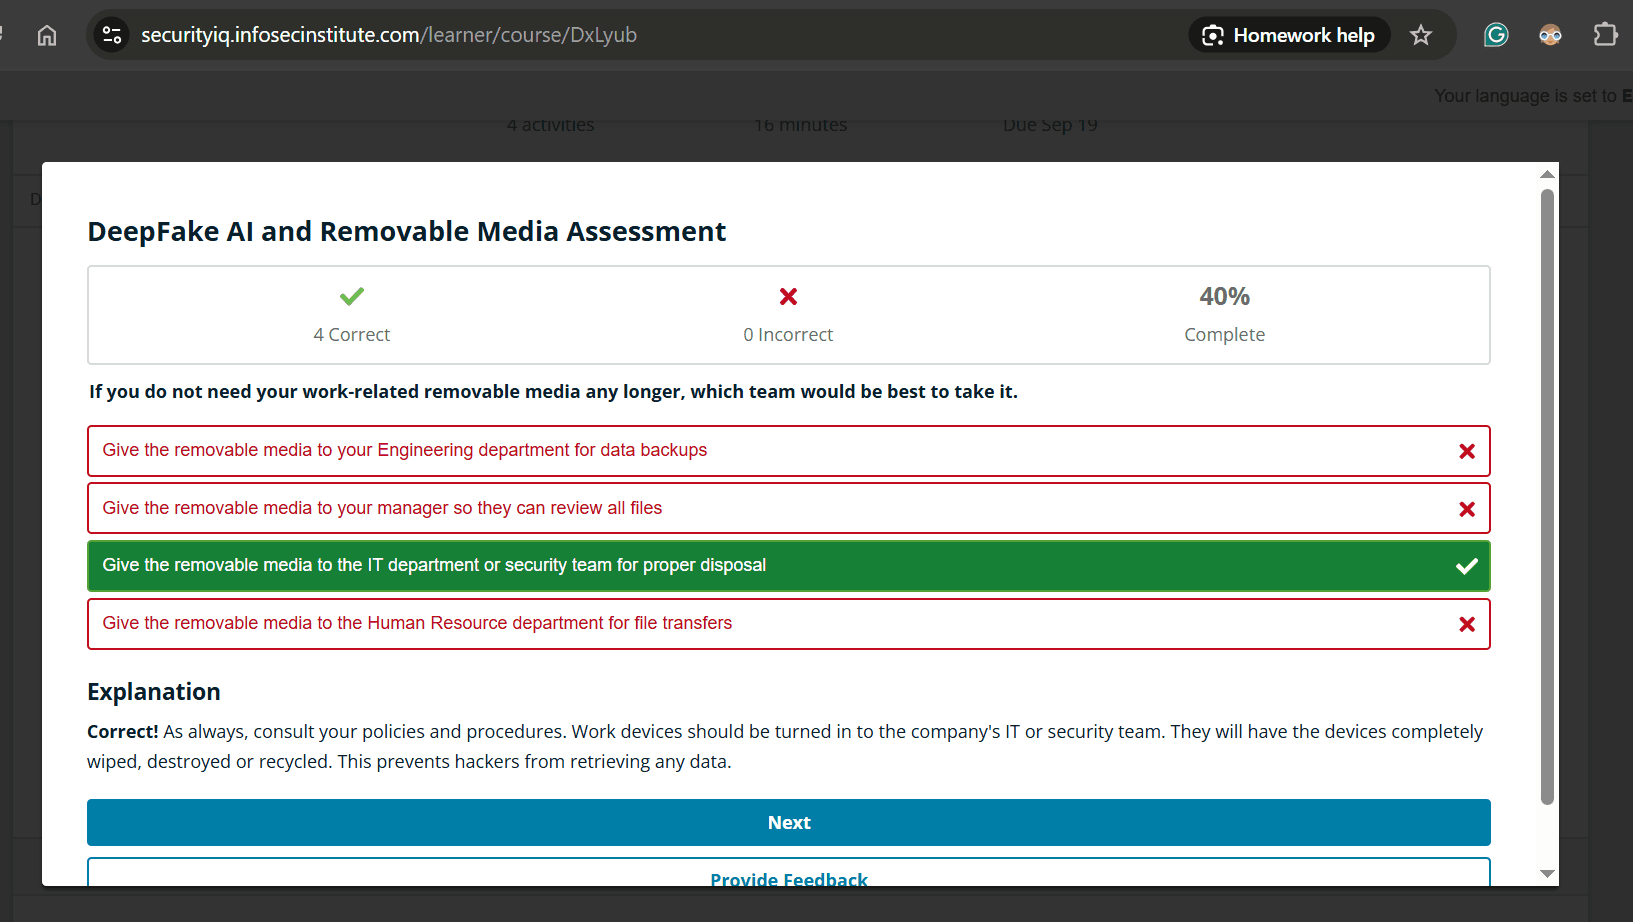
Task: Select the manager review all files answer
Action: (382, 509)
